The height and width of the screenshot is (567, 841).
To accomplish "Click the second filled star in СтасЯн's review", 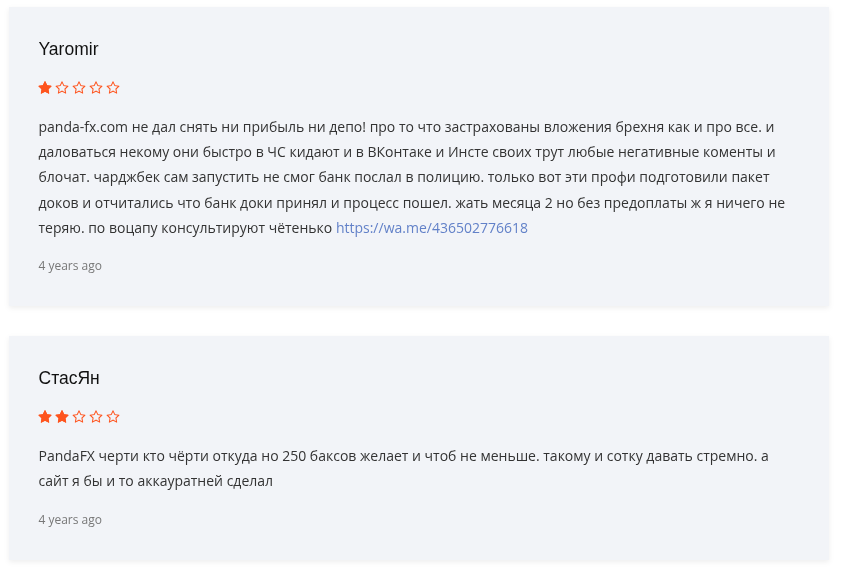I will 62,417.
